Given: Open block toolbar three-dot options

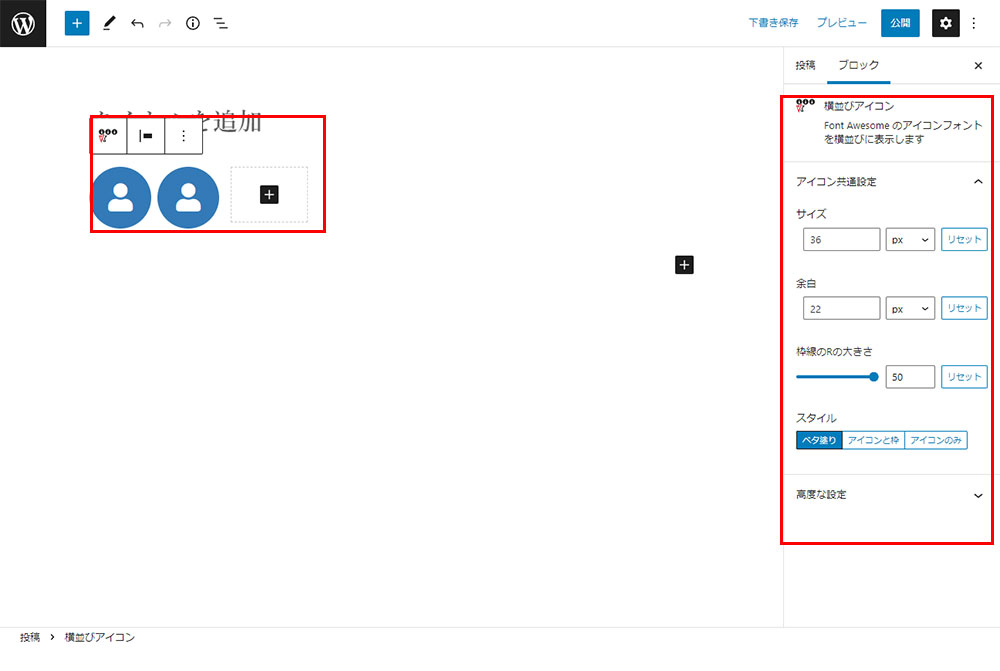Looking at the screenshot, I should (x=183, y=136).
